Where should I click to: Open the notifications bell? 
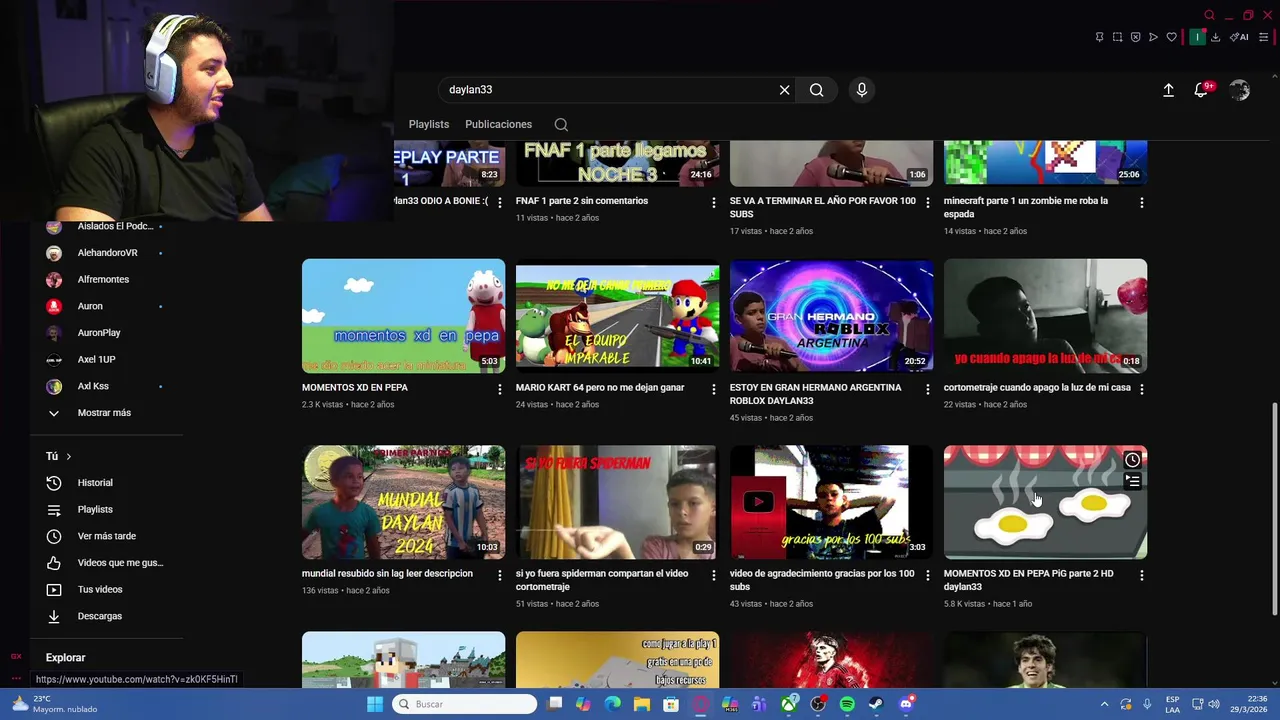coord(1201,90)
